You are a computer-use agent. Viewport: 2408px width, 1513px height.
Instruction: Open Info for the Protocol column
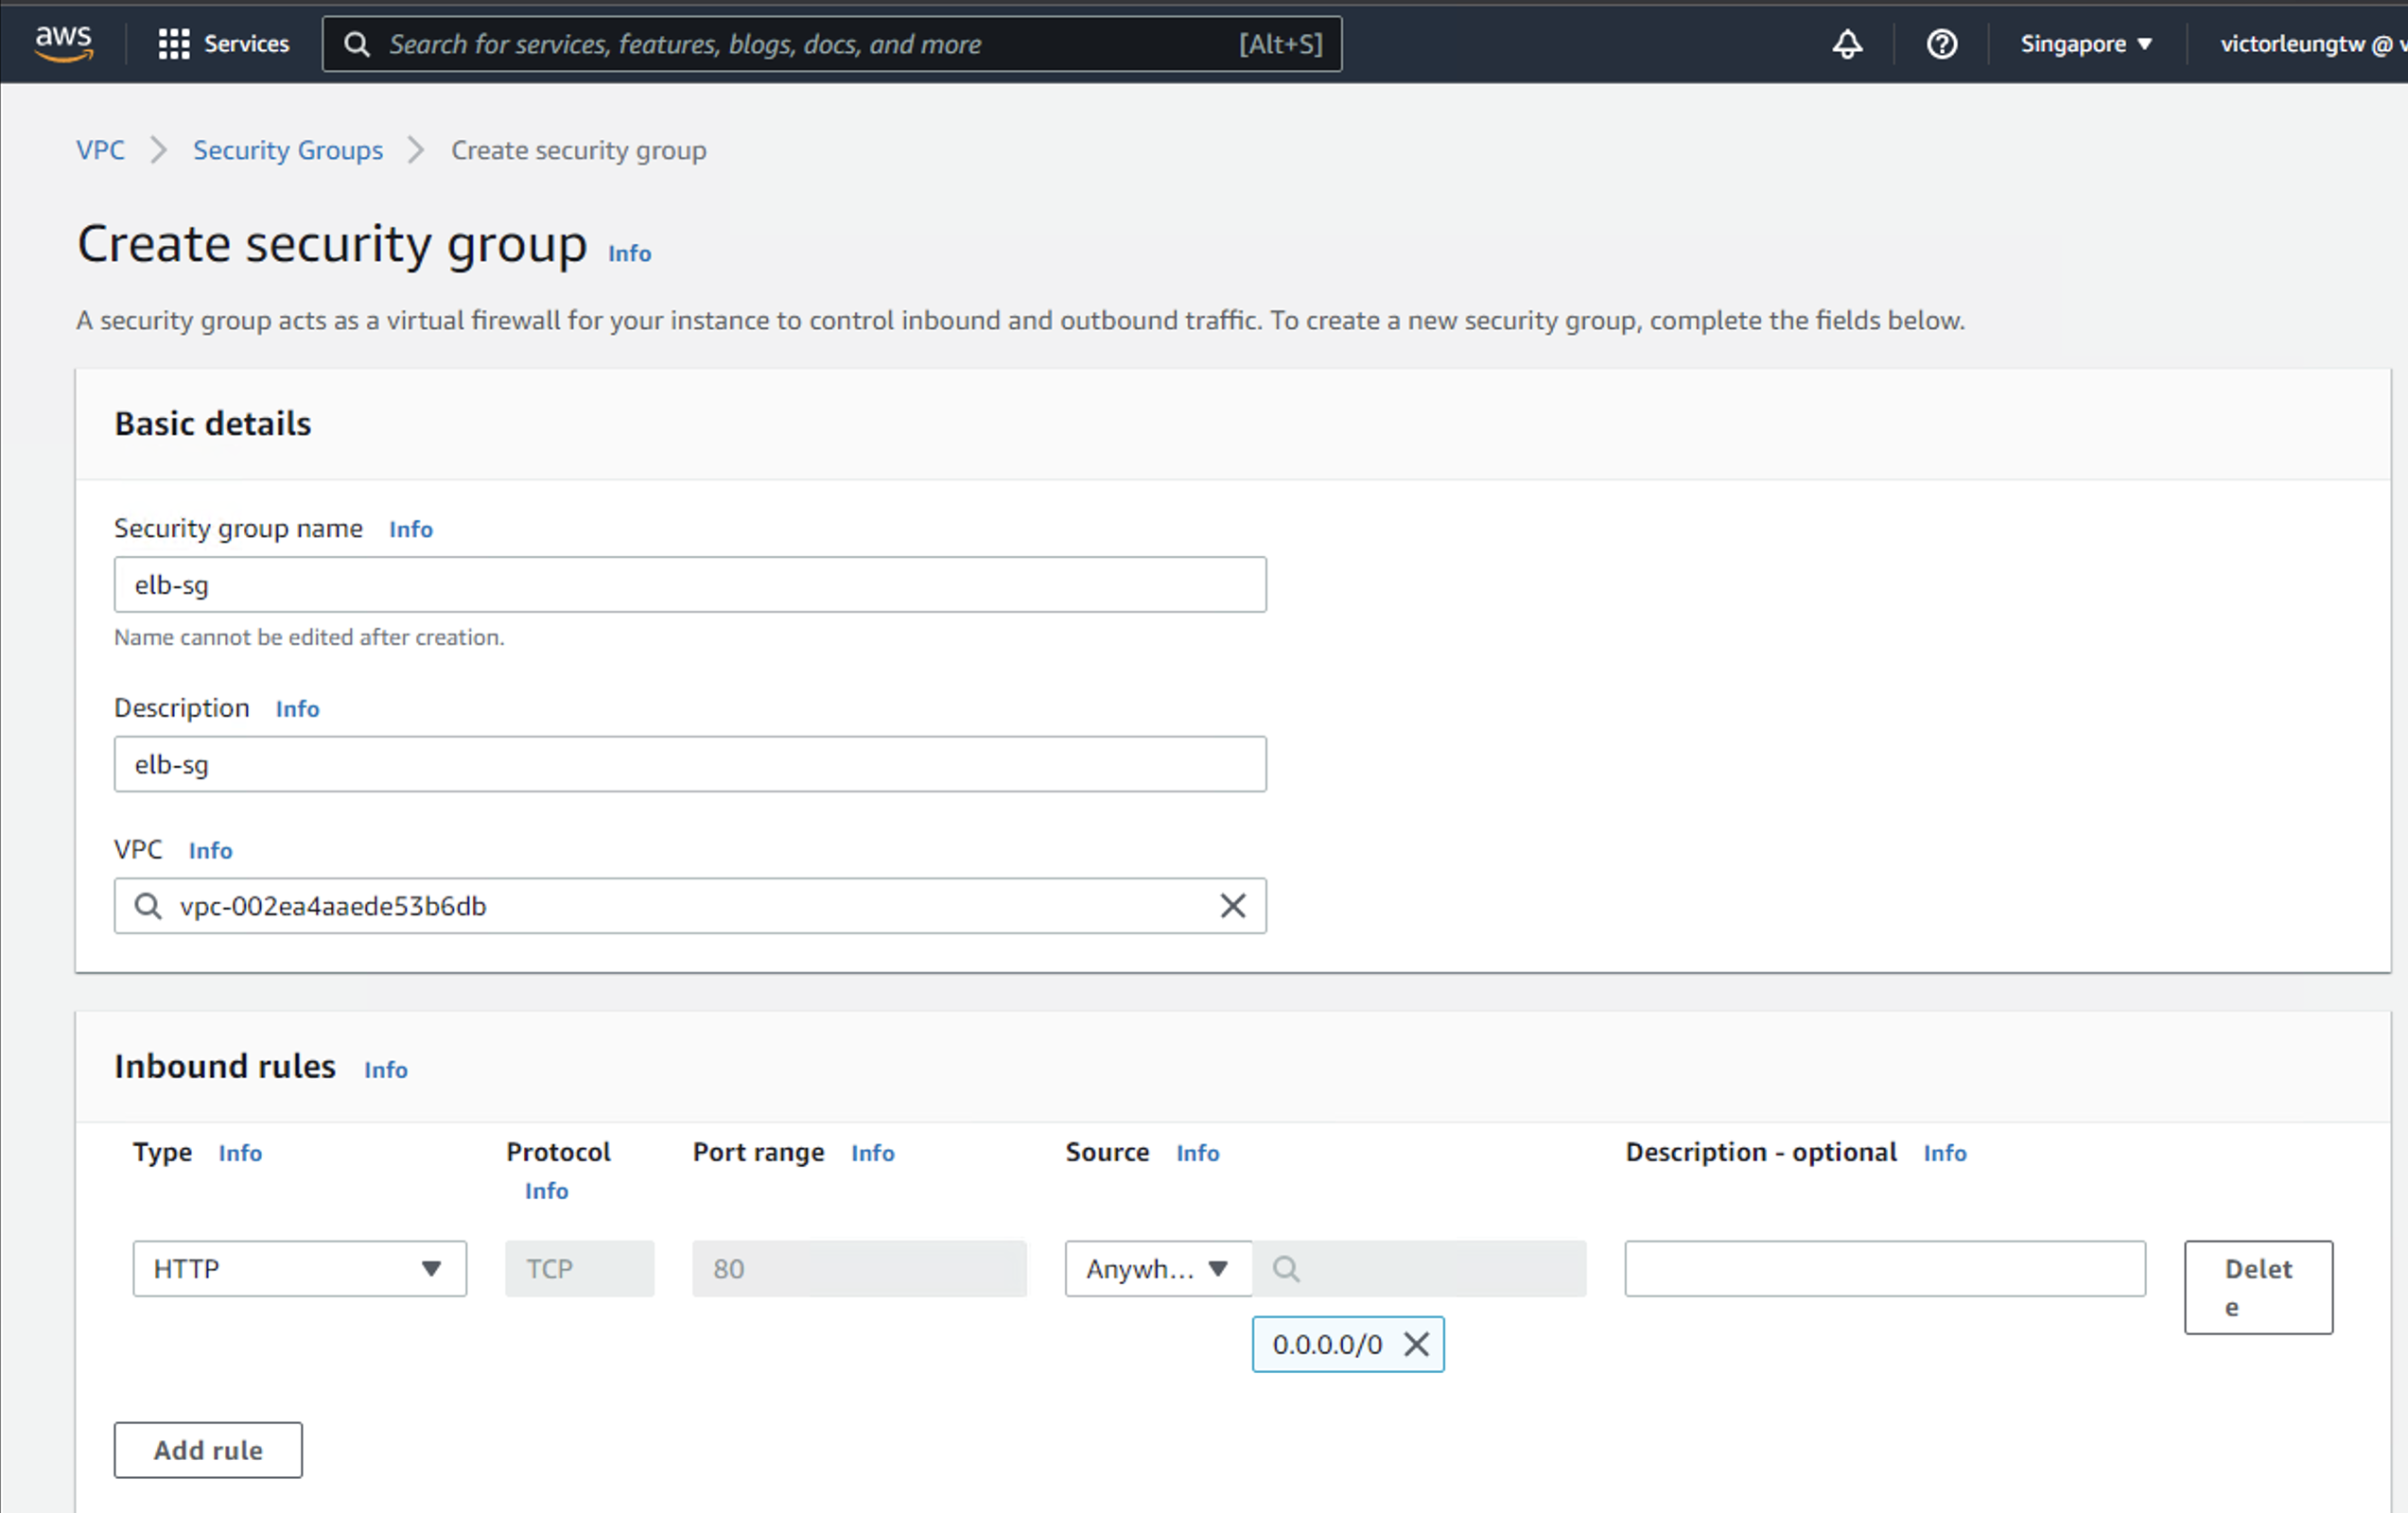pyautogui.click(x=546, y=1191)
